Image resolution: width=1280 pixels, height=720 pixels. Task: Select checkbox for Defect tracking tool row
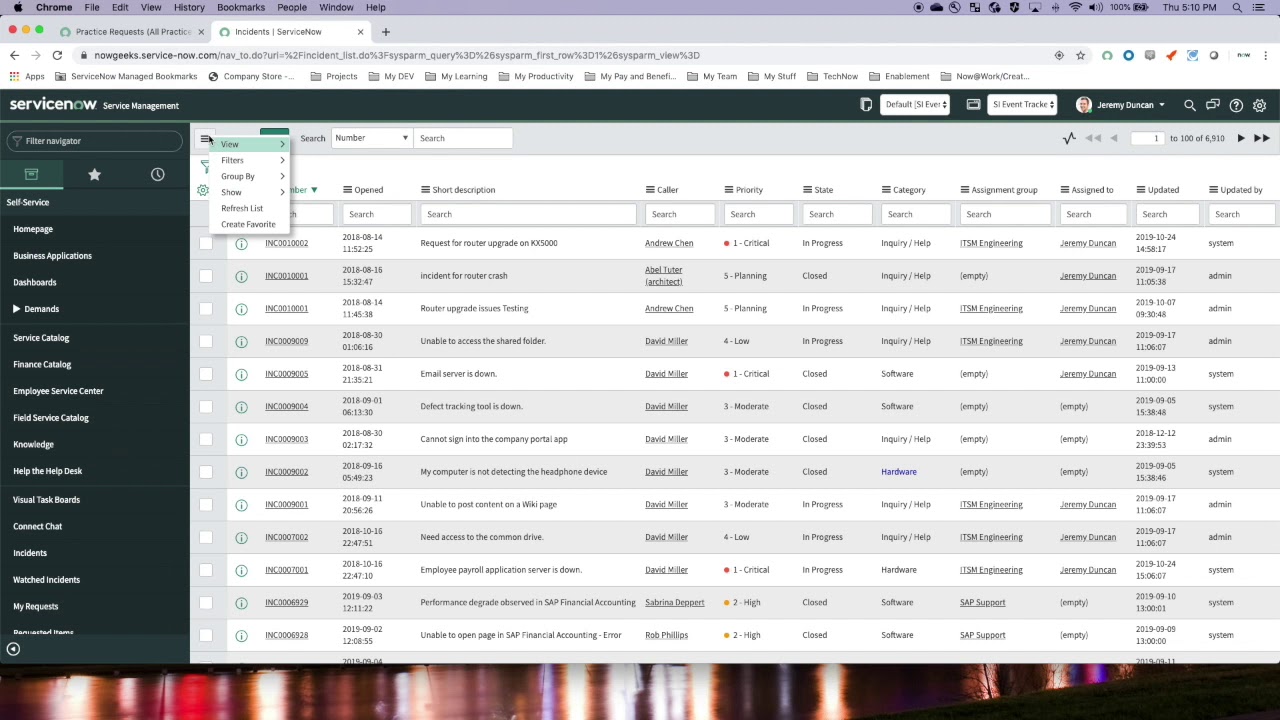[x=206, y=407]
